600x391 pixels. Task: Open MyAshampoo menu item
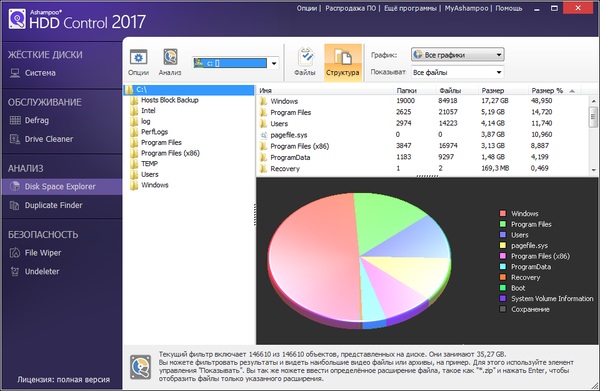coord(466,8)
